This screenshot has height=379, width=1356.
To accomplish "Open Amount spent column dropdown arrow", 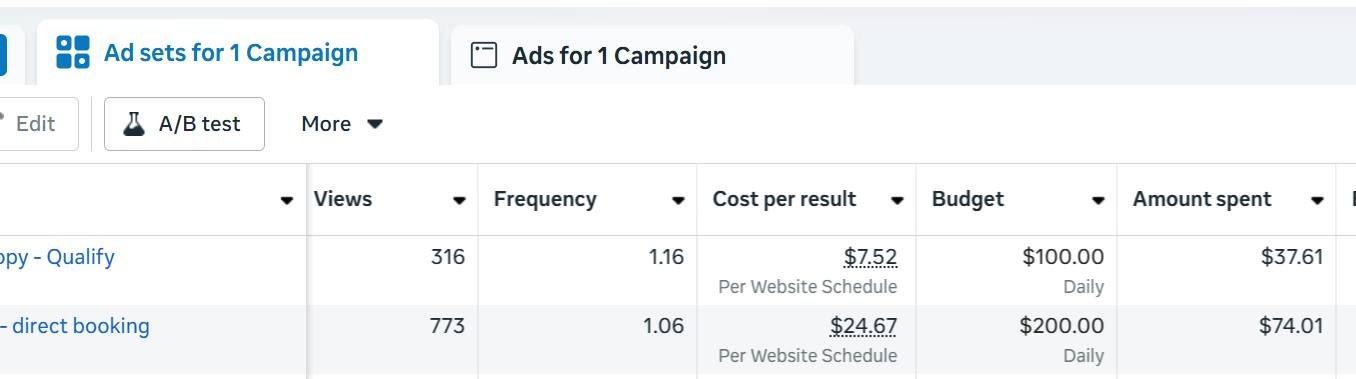I will (x=1317, y=200).
